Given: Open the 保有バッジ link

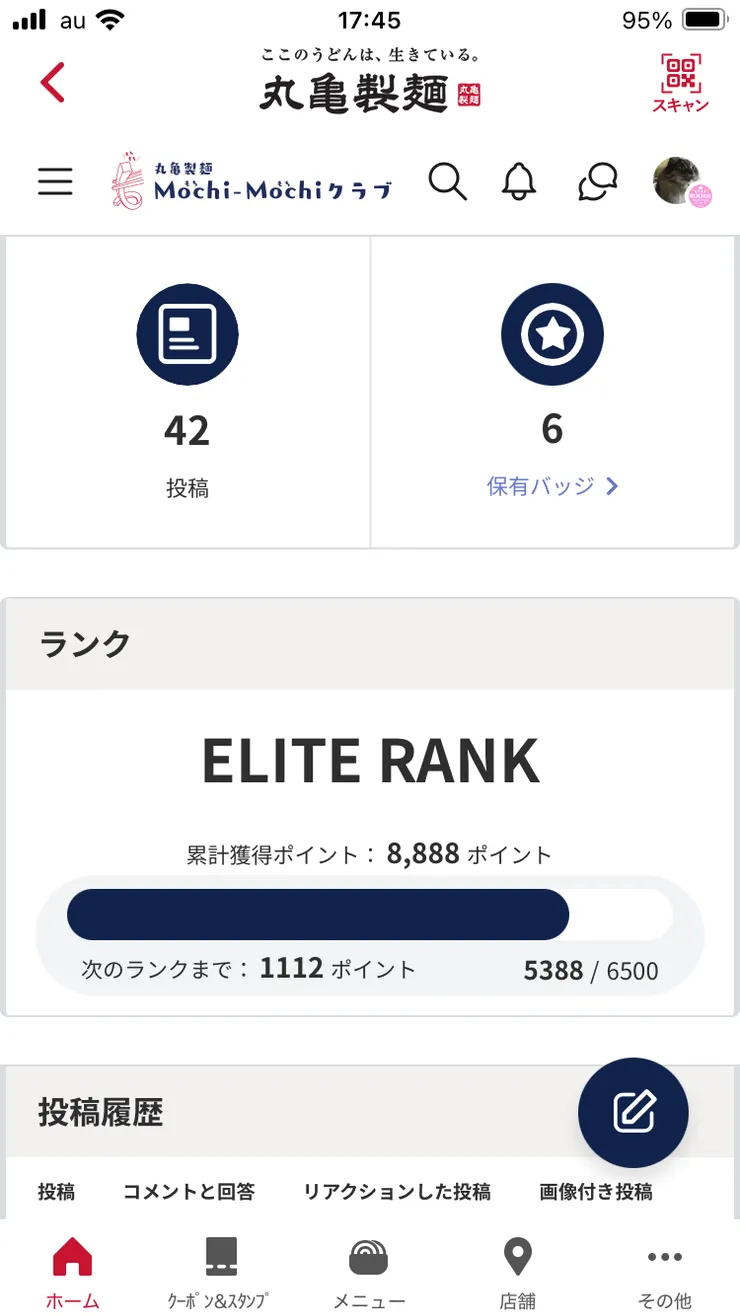Looking at the screenshot, I should click(552, 486).
